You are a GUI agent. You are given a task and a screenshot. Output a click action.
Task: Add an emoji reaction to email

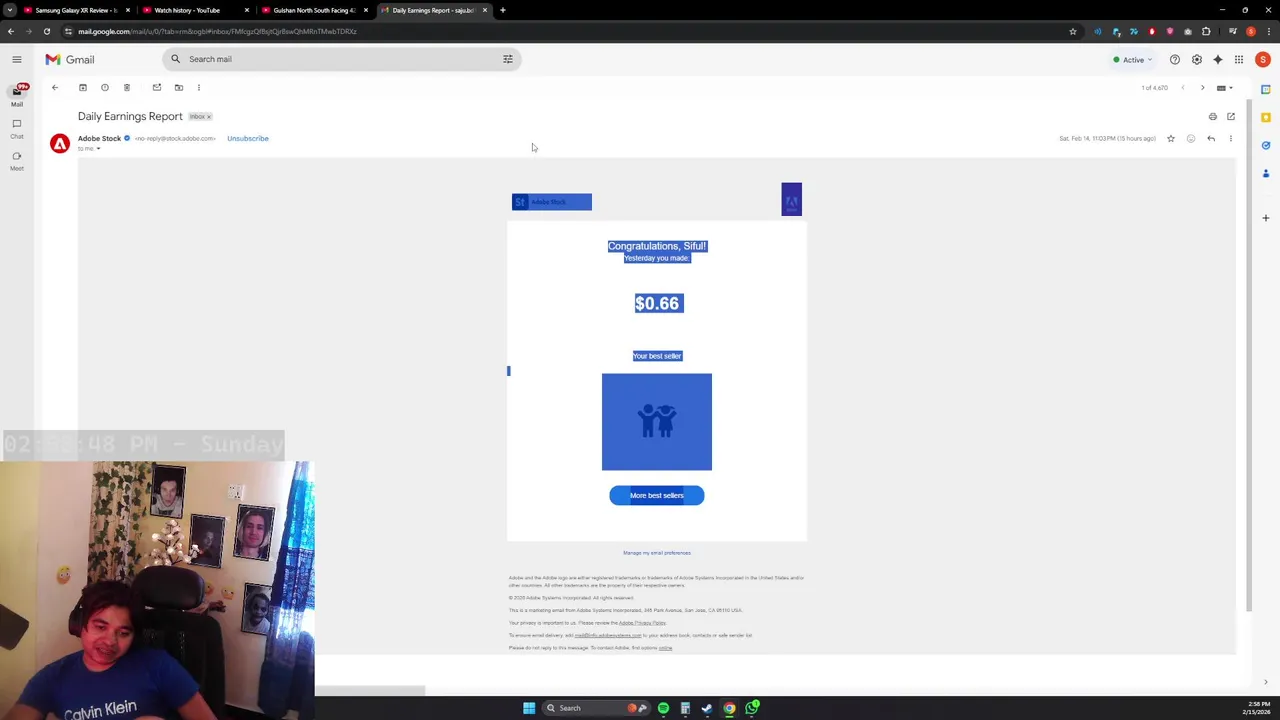[x=1191, y=139]
